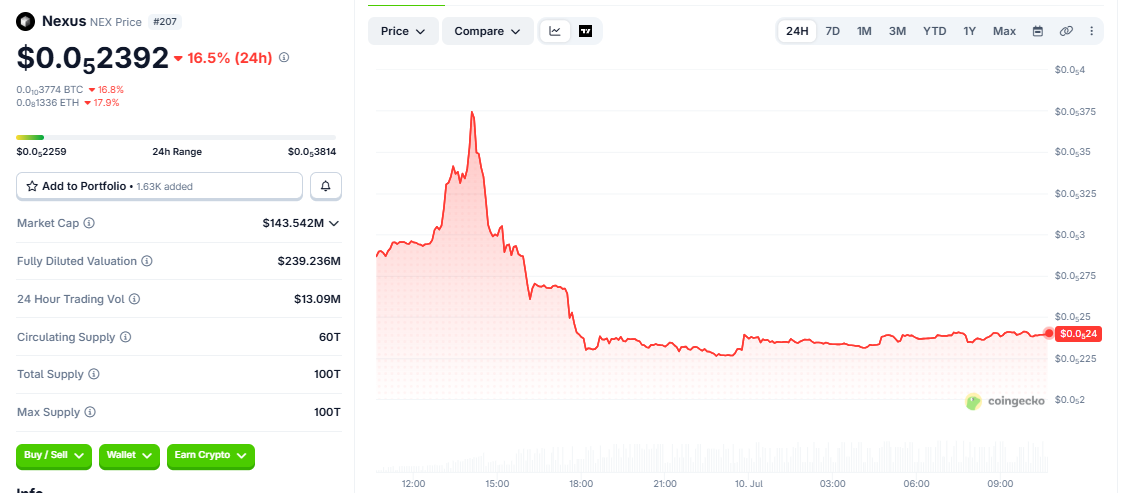Viewport: 1122px width, 493px height.
Task: Click the ETH price line 0.0₈1336 ETH
Action: click(48, 102)
